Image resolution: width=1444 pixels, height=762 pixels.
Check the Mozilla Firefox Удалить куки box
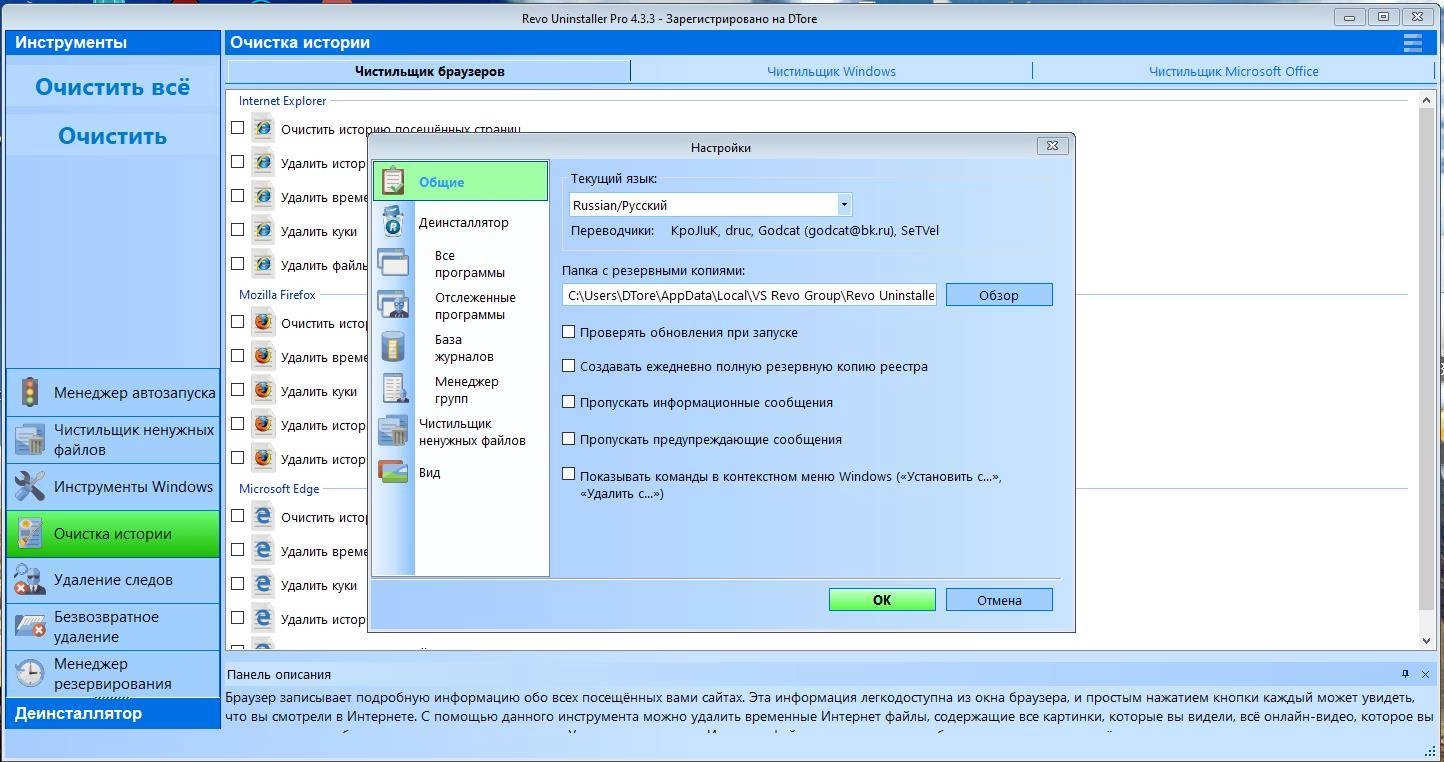pos(237,389)
